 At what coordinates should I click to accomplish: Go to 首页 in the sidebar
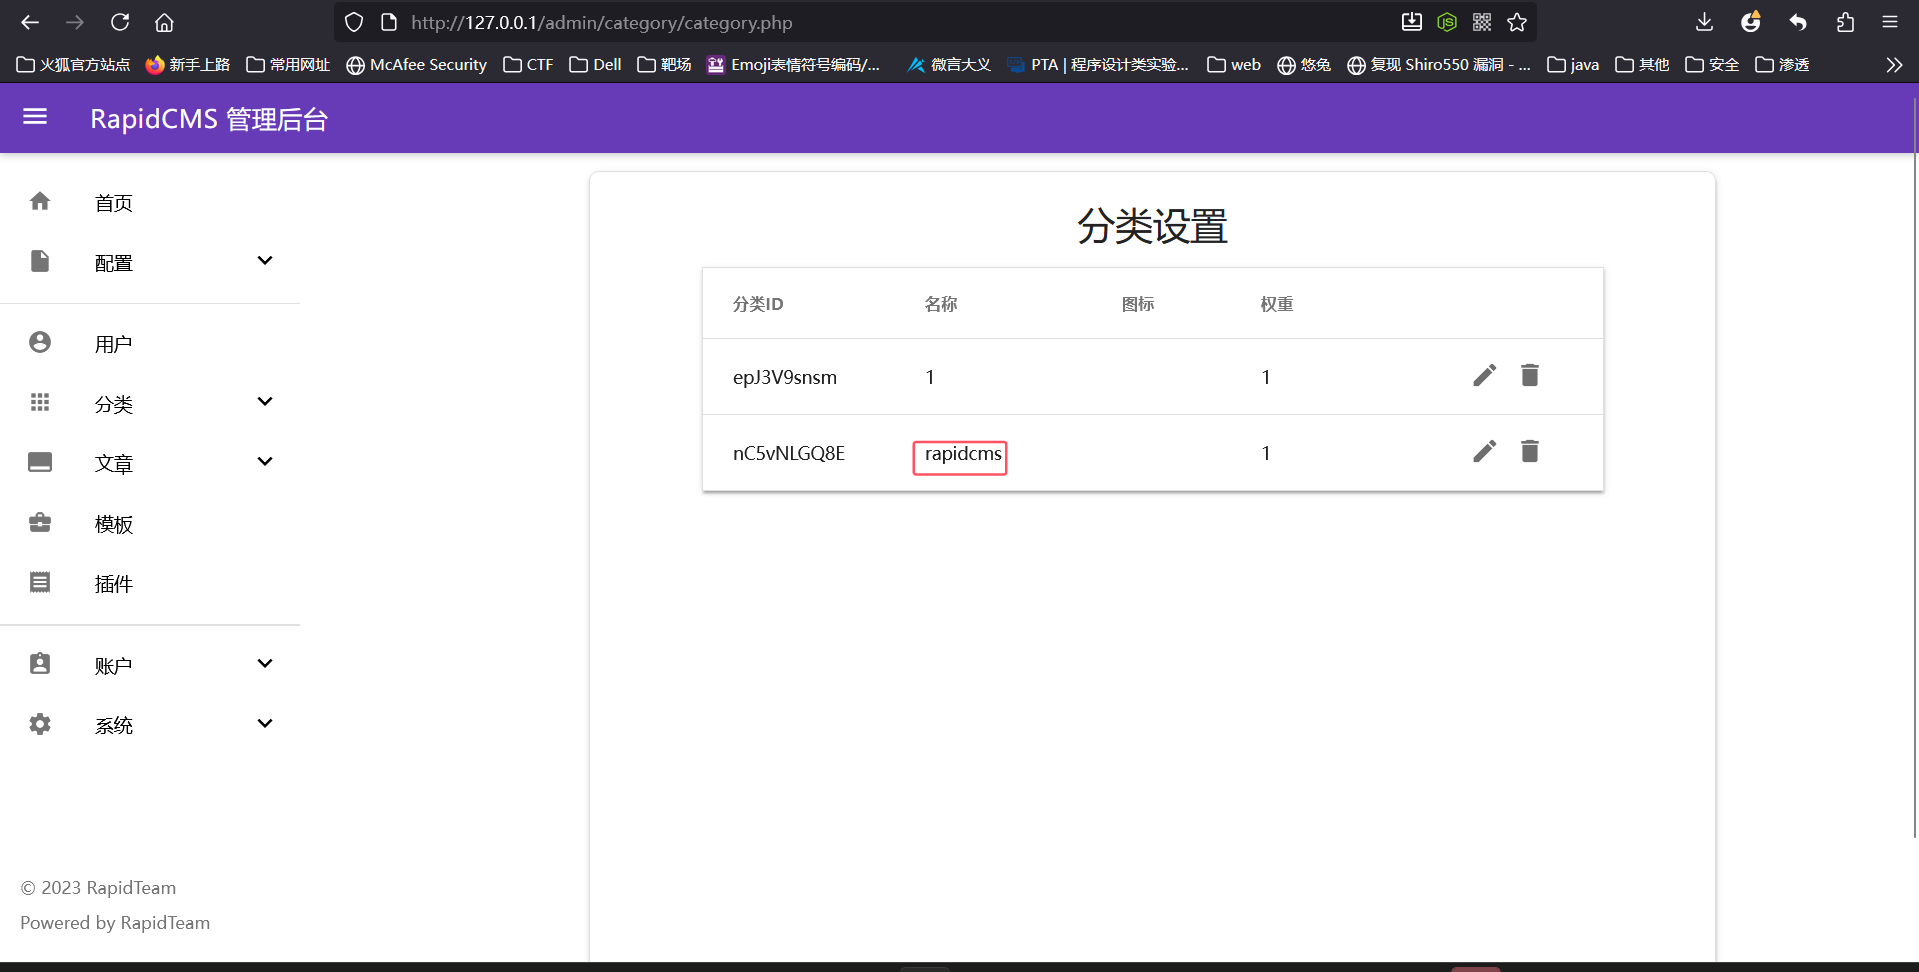(x=113, y=203)
